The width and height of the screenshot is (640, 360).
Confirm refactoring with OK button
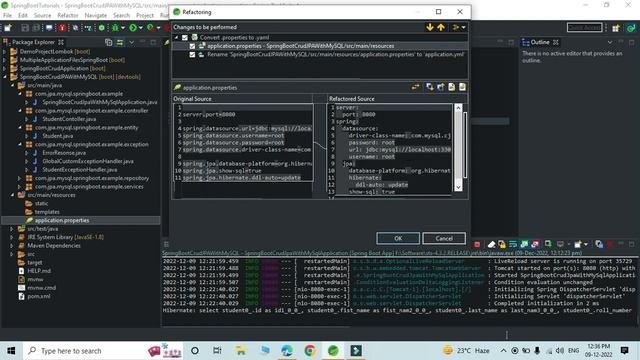pos(398,238)
